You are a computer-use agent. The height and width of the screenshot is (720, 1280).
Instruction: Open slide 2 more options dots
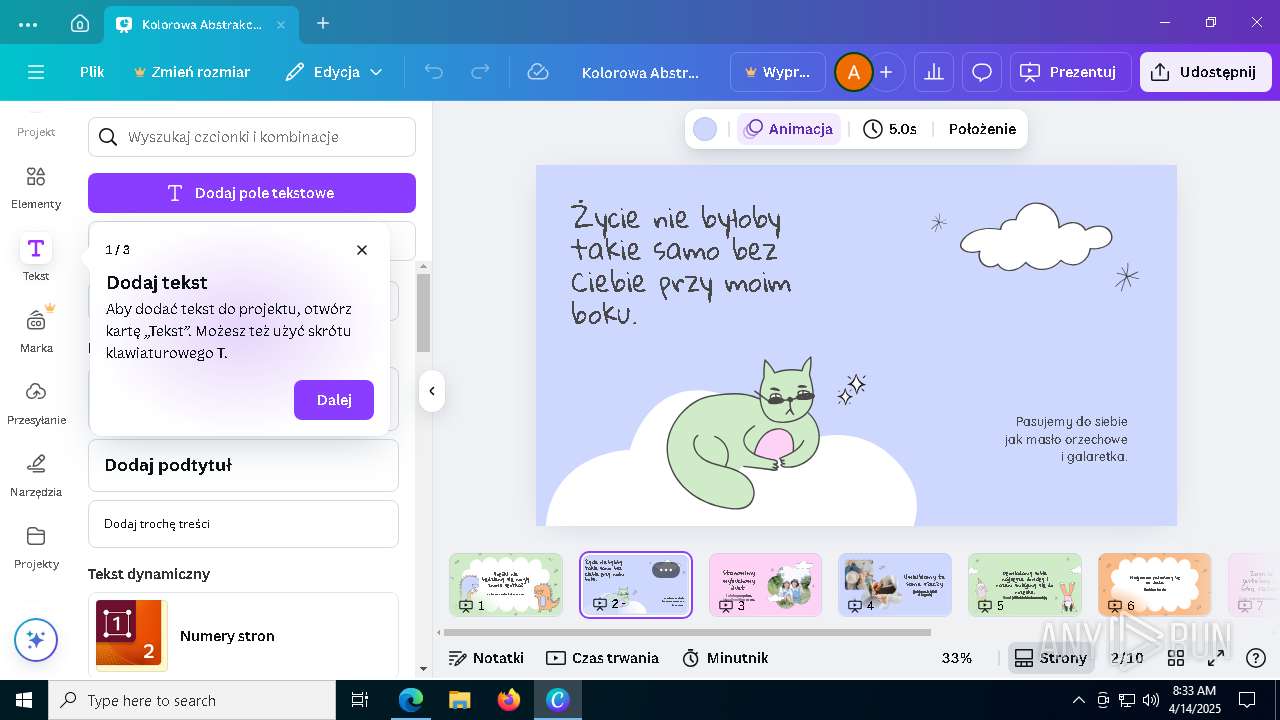[x=666, y=570]
